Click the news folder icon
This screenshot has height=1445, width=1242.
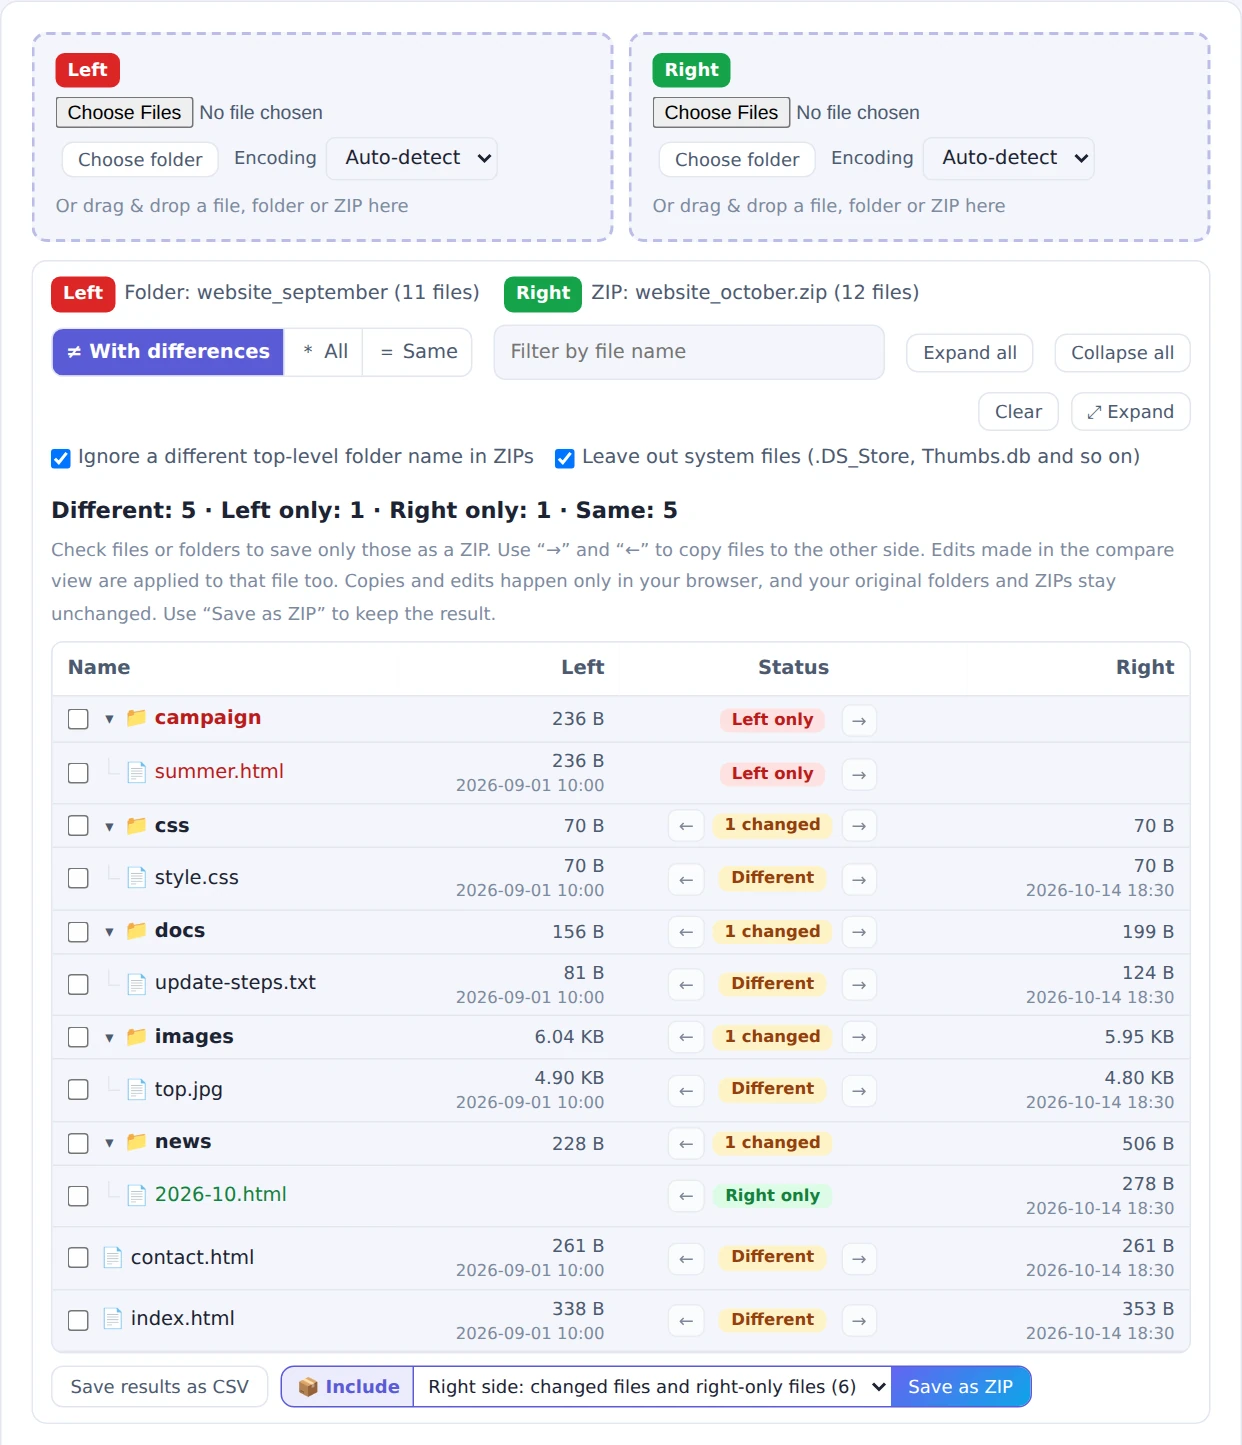click(137, 1141)
